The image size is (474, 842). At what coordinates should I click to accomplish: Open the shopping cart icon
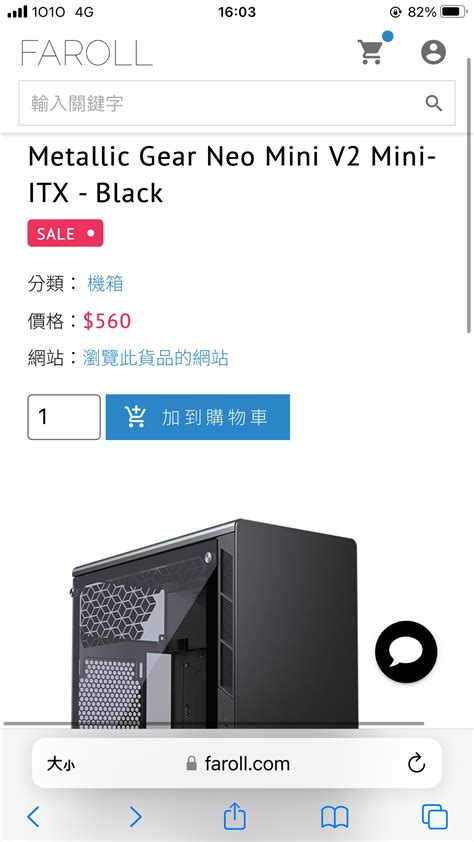[x=371, y=52]
